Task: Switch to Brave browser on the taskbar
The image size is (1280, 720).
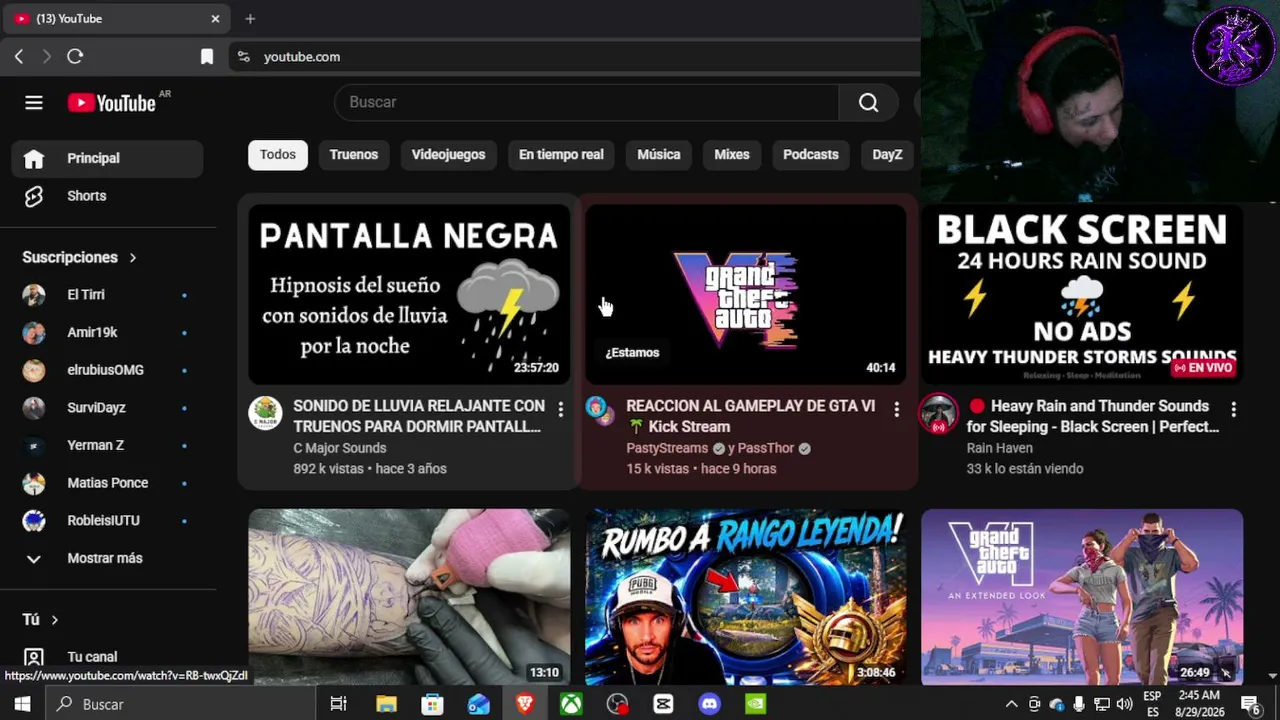Action: click(x=525, y=704)
